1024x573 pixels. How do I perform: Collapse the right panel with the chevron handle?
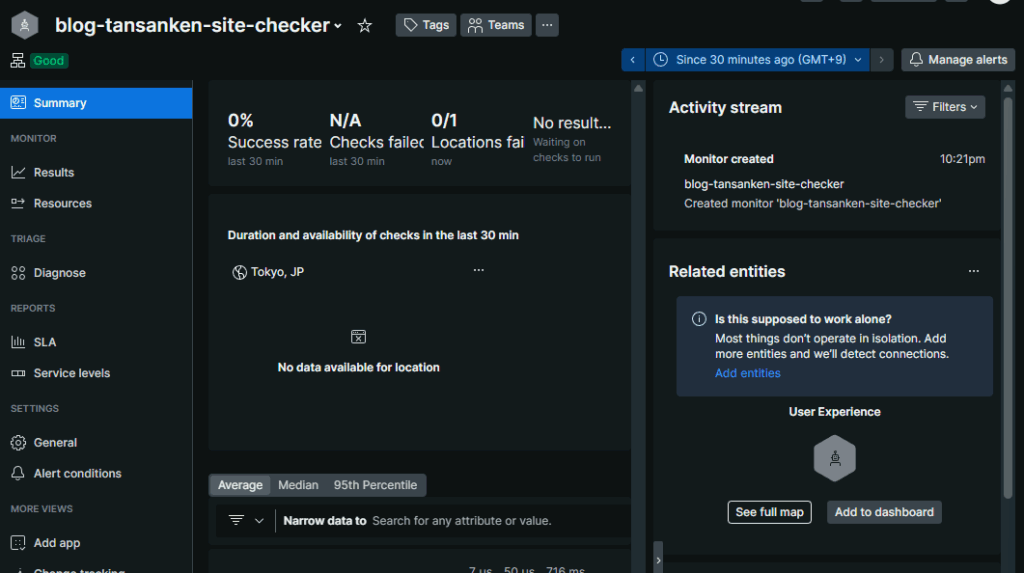pyautogui.click(x=658, y=560)
